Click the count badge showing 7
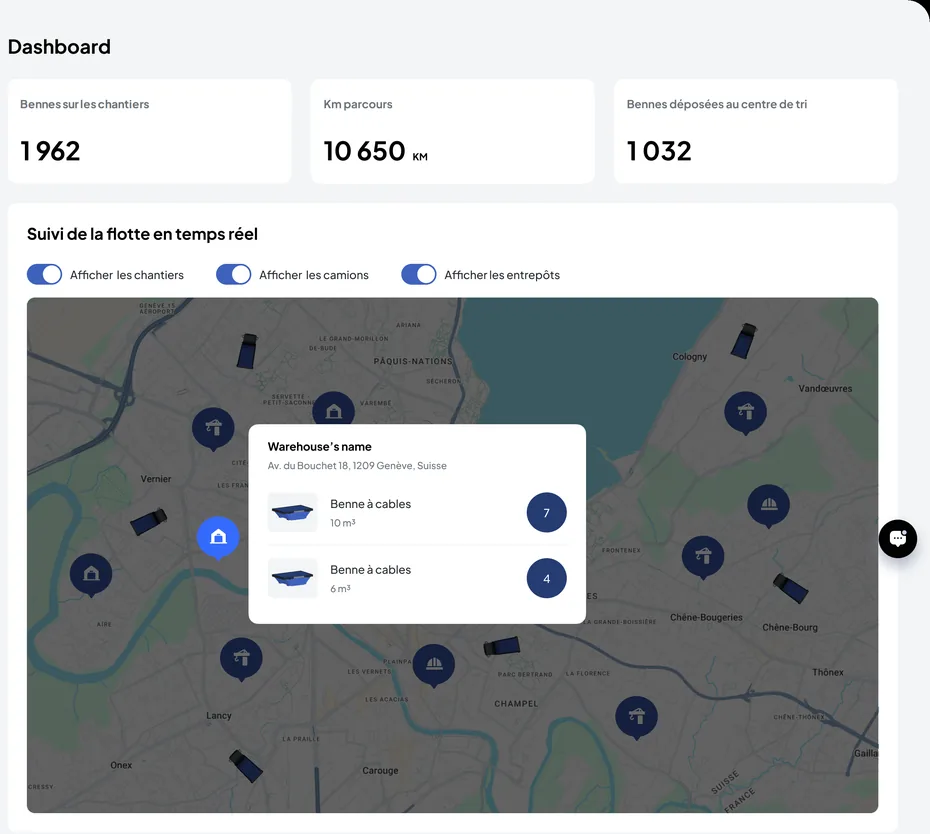The width and height of the screenshot is (930, 834). click(546, 513)
